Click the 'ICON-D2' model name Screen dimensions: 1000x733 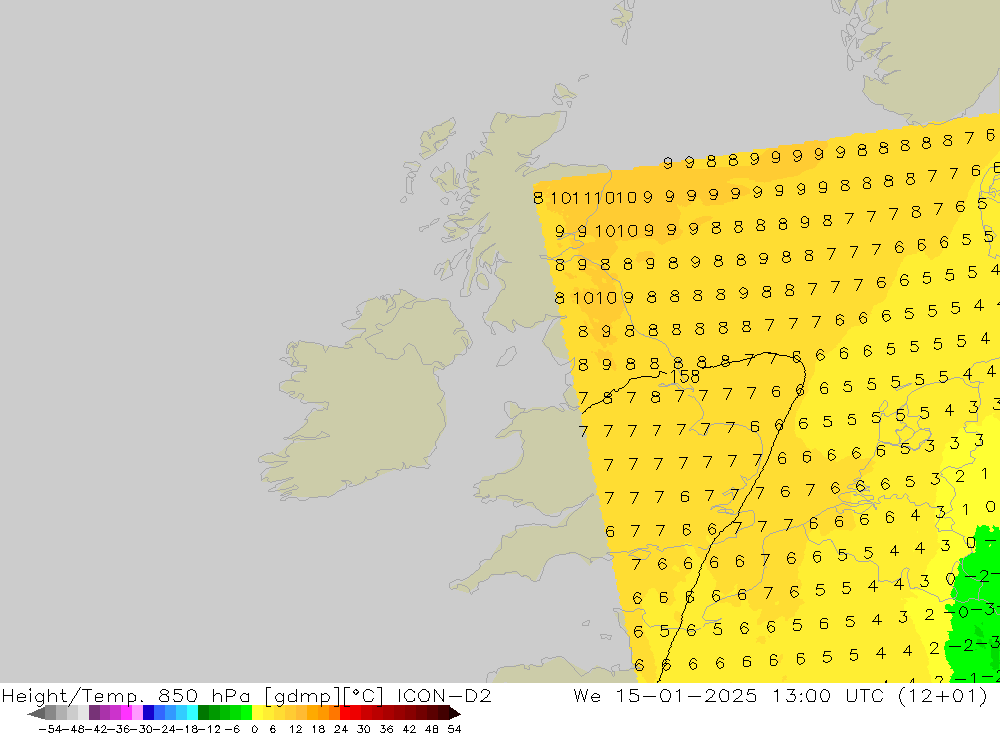point(444,695)
